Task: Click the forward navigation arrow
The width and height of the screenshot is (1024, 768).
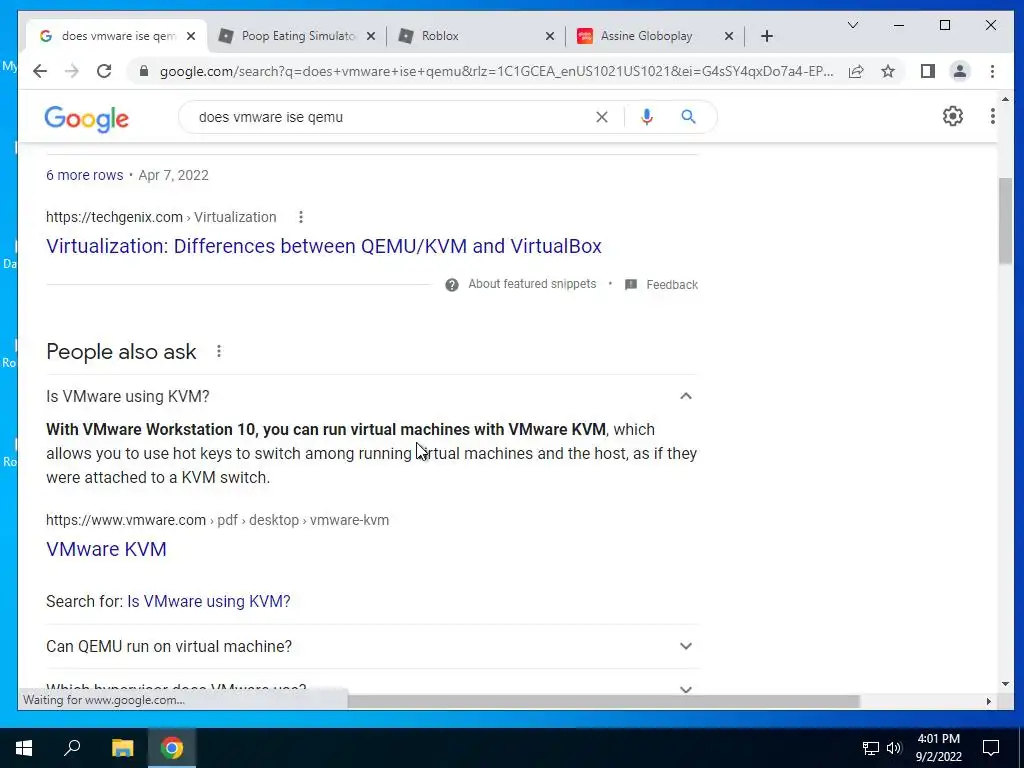Action: [x=72, y=71]
